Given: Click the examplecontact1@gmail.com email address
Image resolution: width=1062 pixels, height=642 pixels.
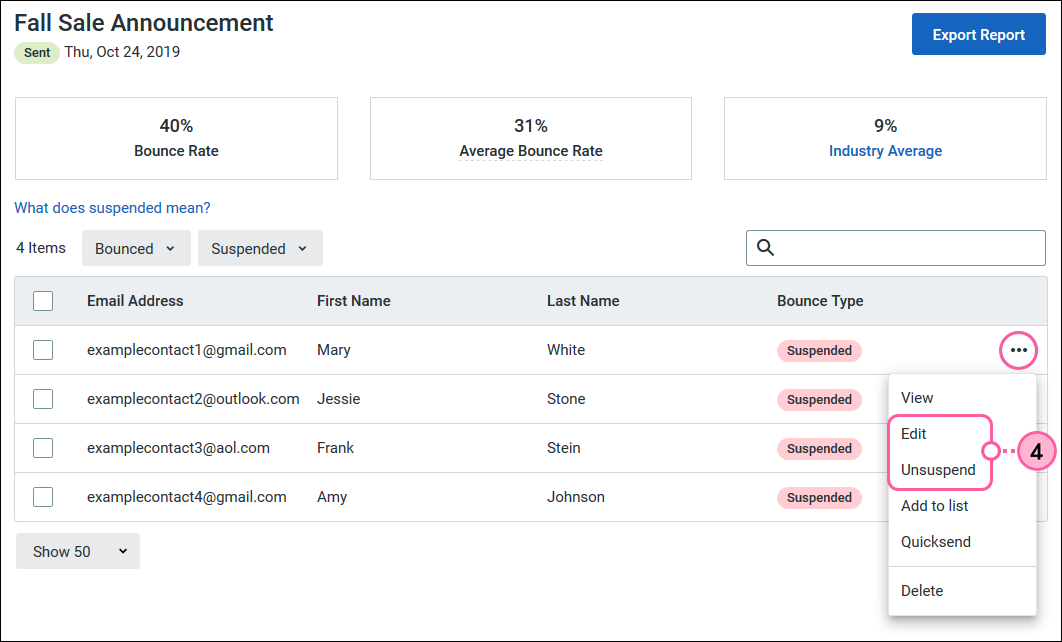Looking at the screenshot, I should click(x=186, y=350).
